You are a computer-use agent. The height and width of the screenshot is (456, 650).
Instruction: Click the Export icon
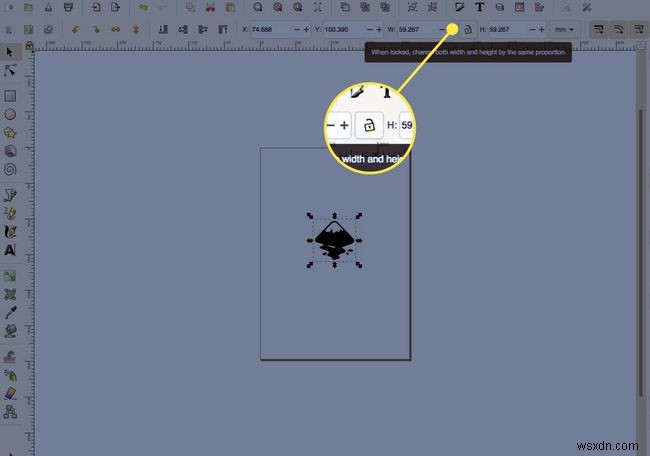(116, 7)
